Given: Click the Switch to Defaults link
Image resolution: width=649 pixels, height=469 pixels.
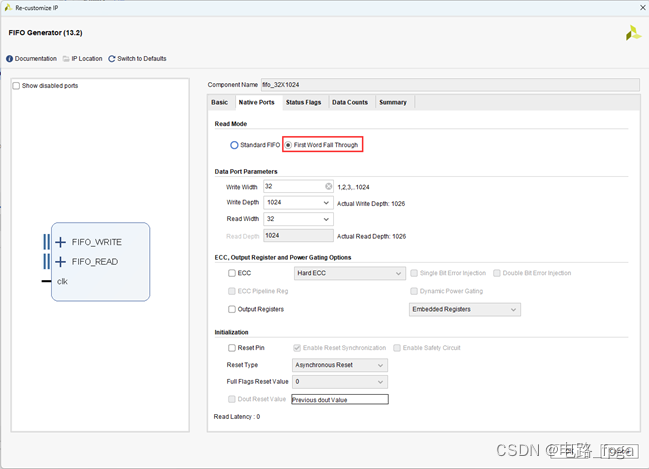Looking at the screenshot, I should coord(142,59).
